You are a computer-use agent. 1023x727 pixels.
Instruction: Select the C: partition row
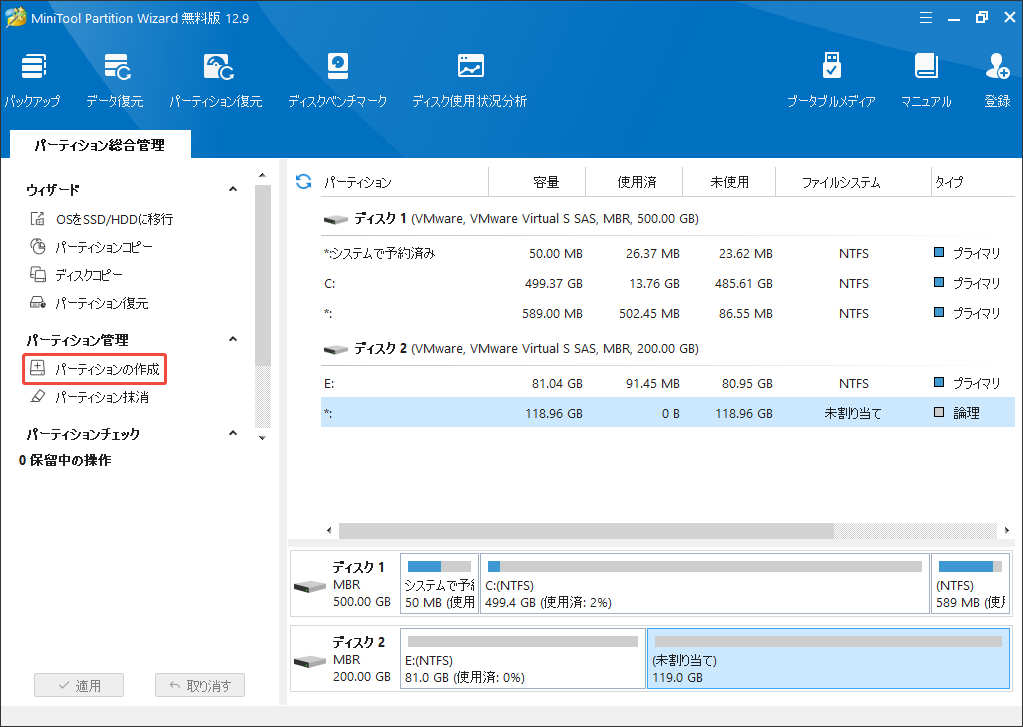tap(667, 283)
